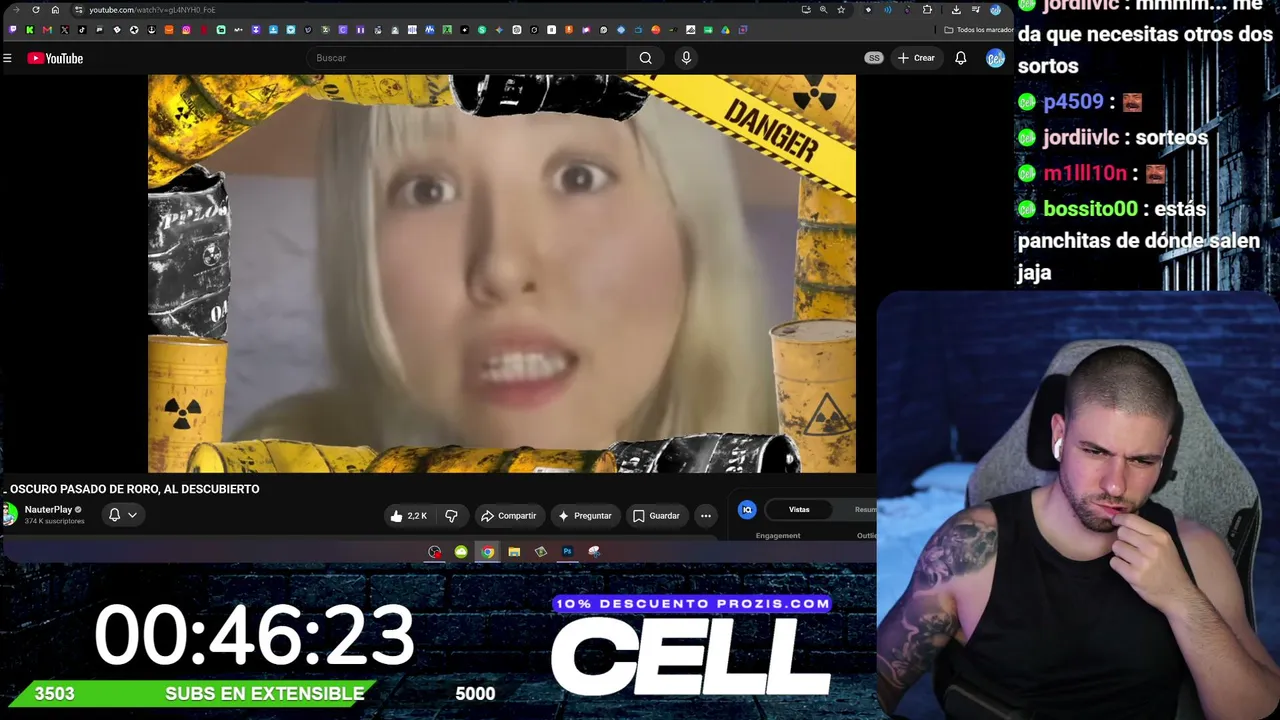Open the TikTok bookmark

82,30
